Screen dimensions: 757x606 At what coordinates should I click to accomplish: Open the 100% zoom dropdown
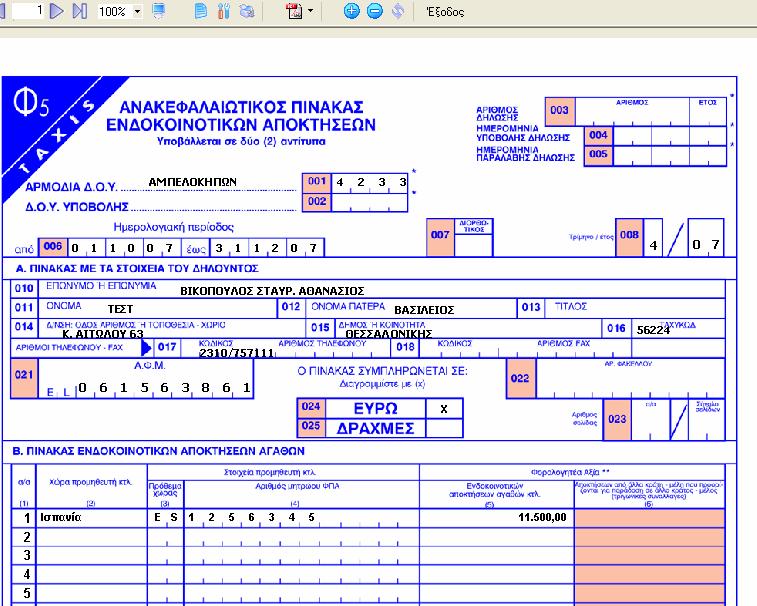pos(138,12)
